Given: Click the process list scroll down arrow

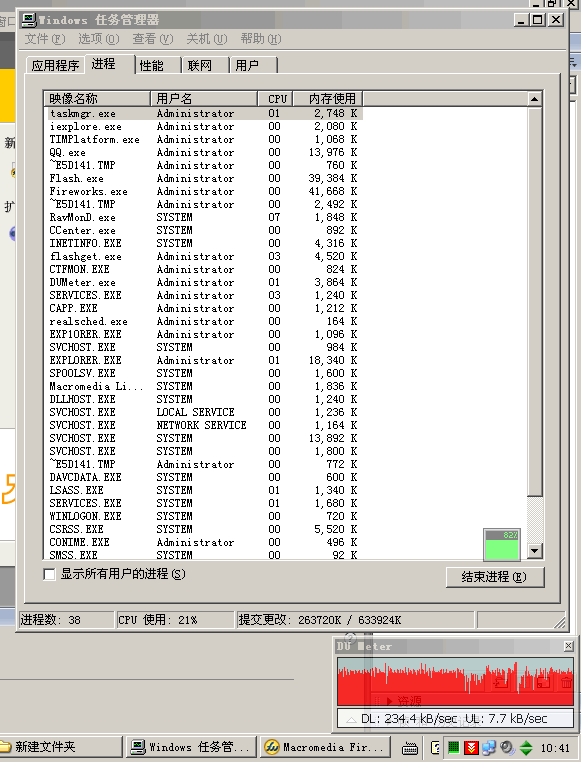Looking at the screenshot, I should pyautogui.click(x=535, y=551).
